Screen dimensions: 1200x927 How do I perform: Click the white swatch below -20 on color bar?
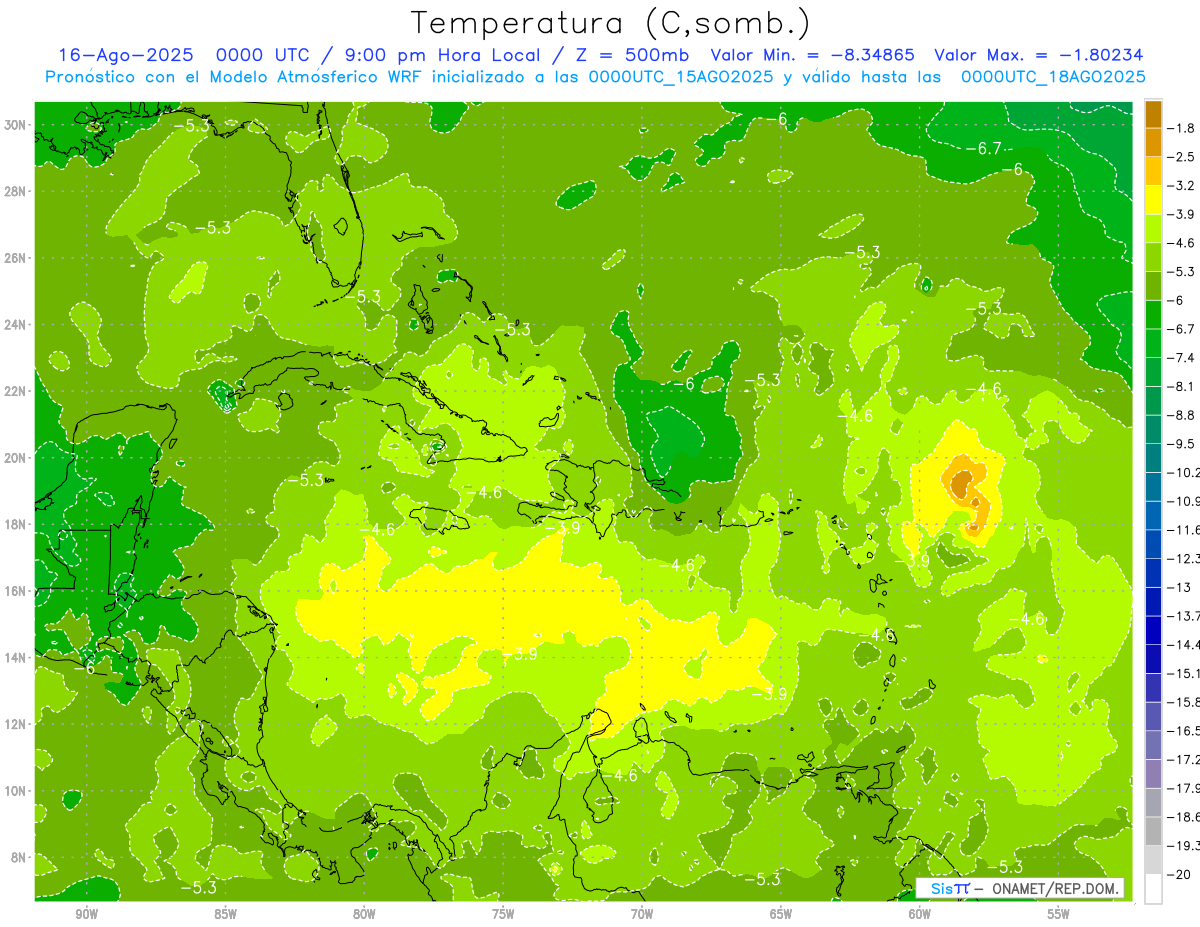[1153, 889]
